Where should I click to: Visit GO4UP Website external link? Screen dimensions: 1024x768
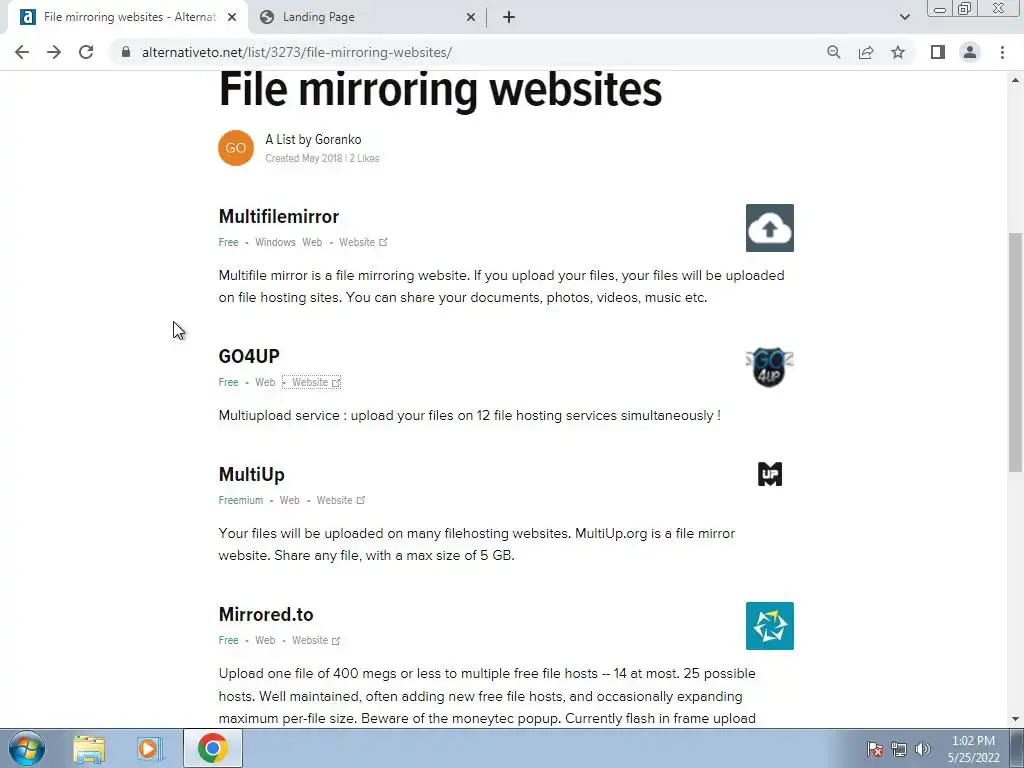[316, 383]
